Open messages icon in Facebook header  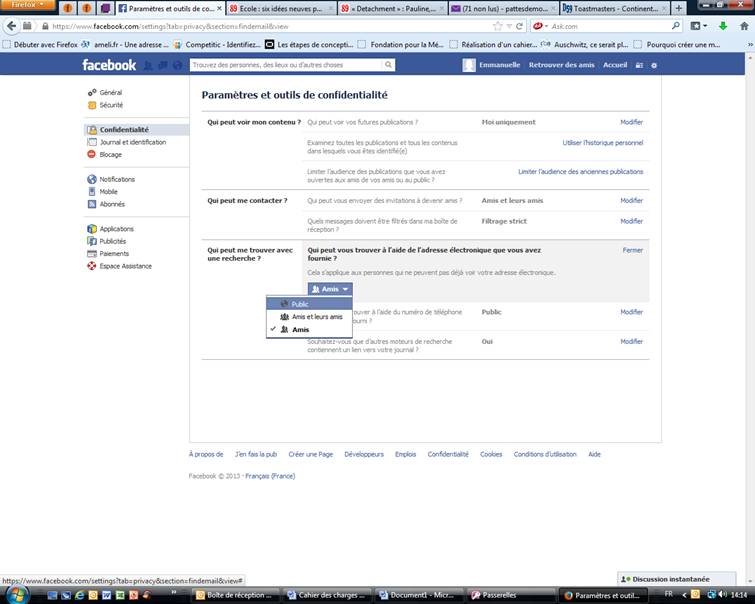coord(163,65)
